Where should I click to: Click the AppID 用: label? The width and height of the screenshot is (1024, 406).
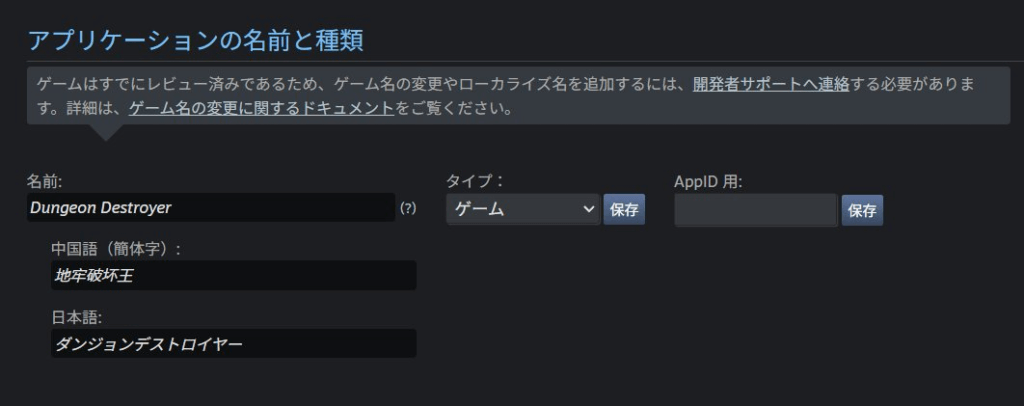pos(708,181)
